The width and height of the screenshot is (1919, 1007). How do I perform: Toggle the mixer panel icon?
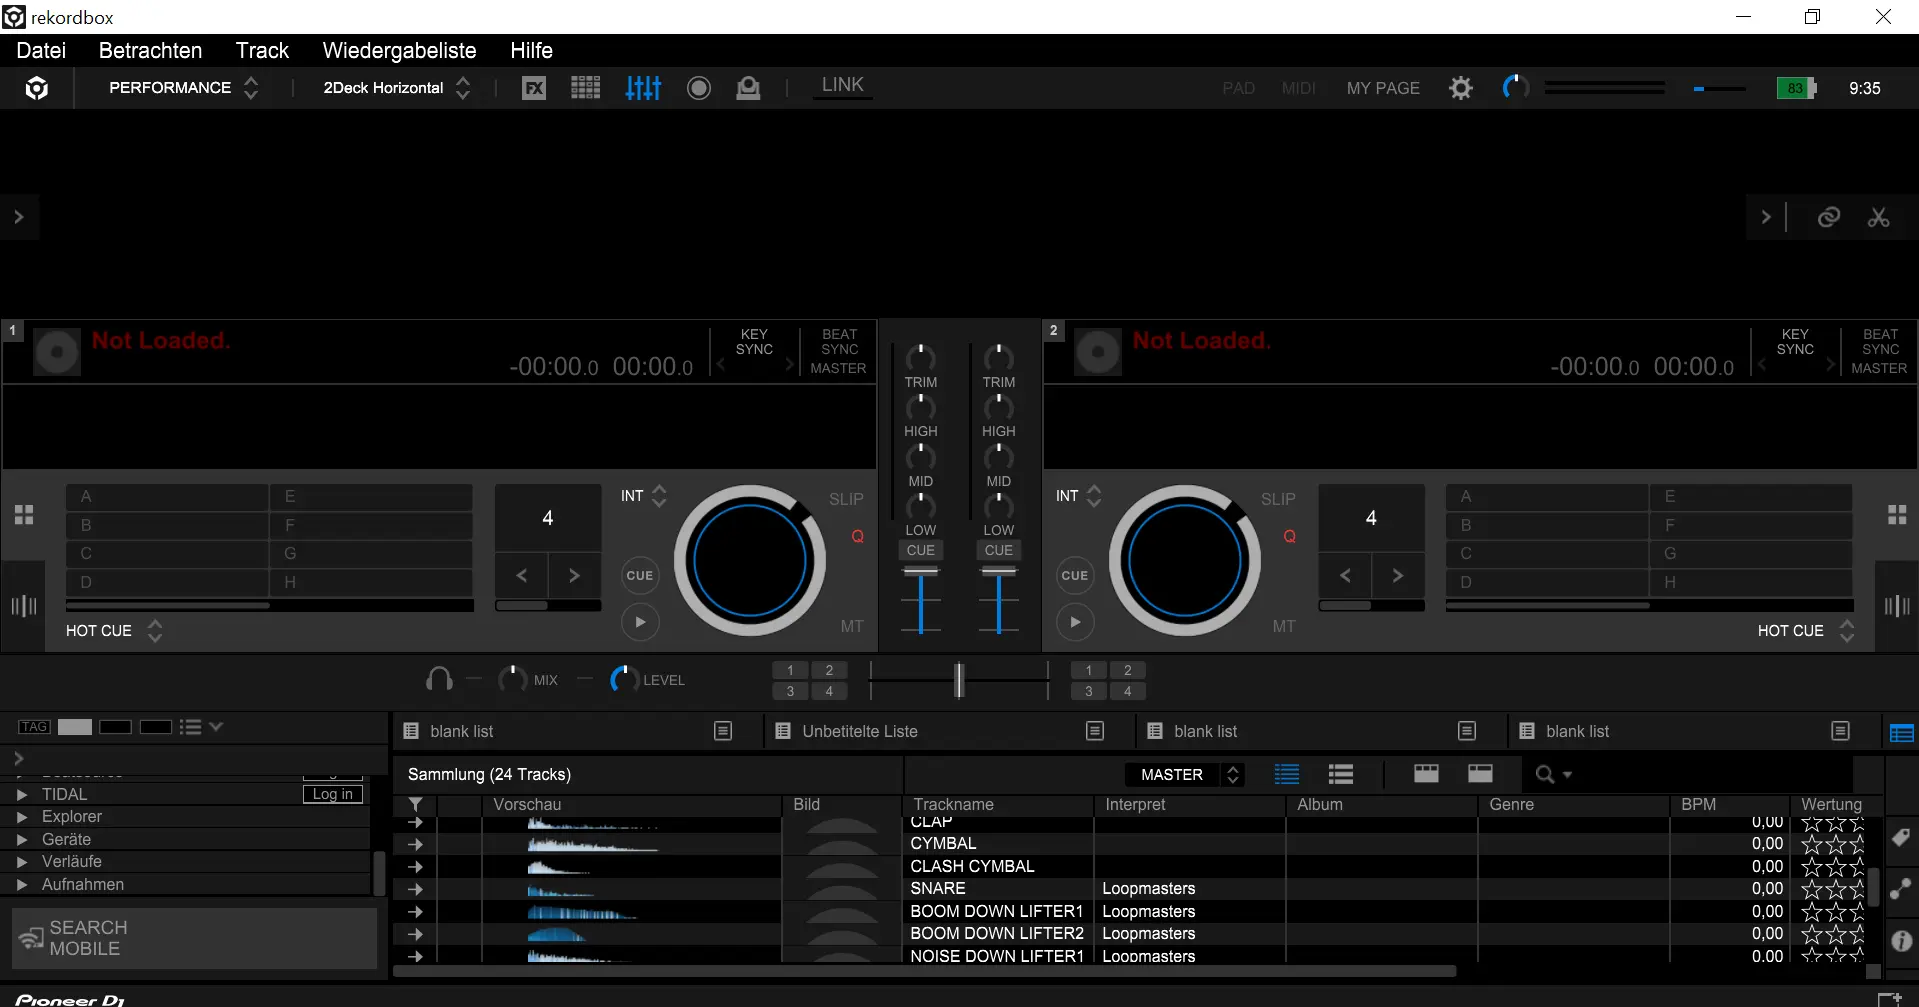(643, 88)
